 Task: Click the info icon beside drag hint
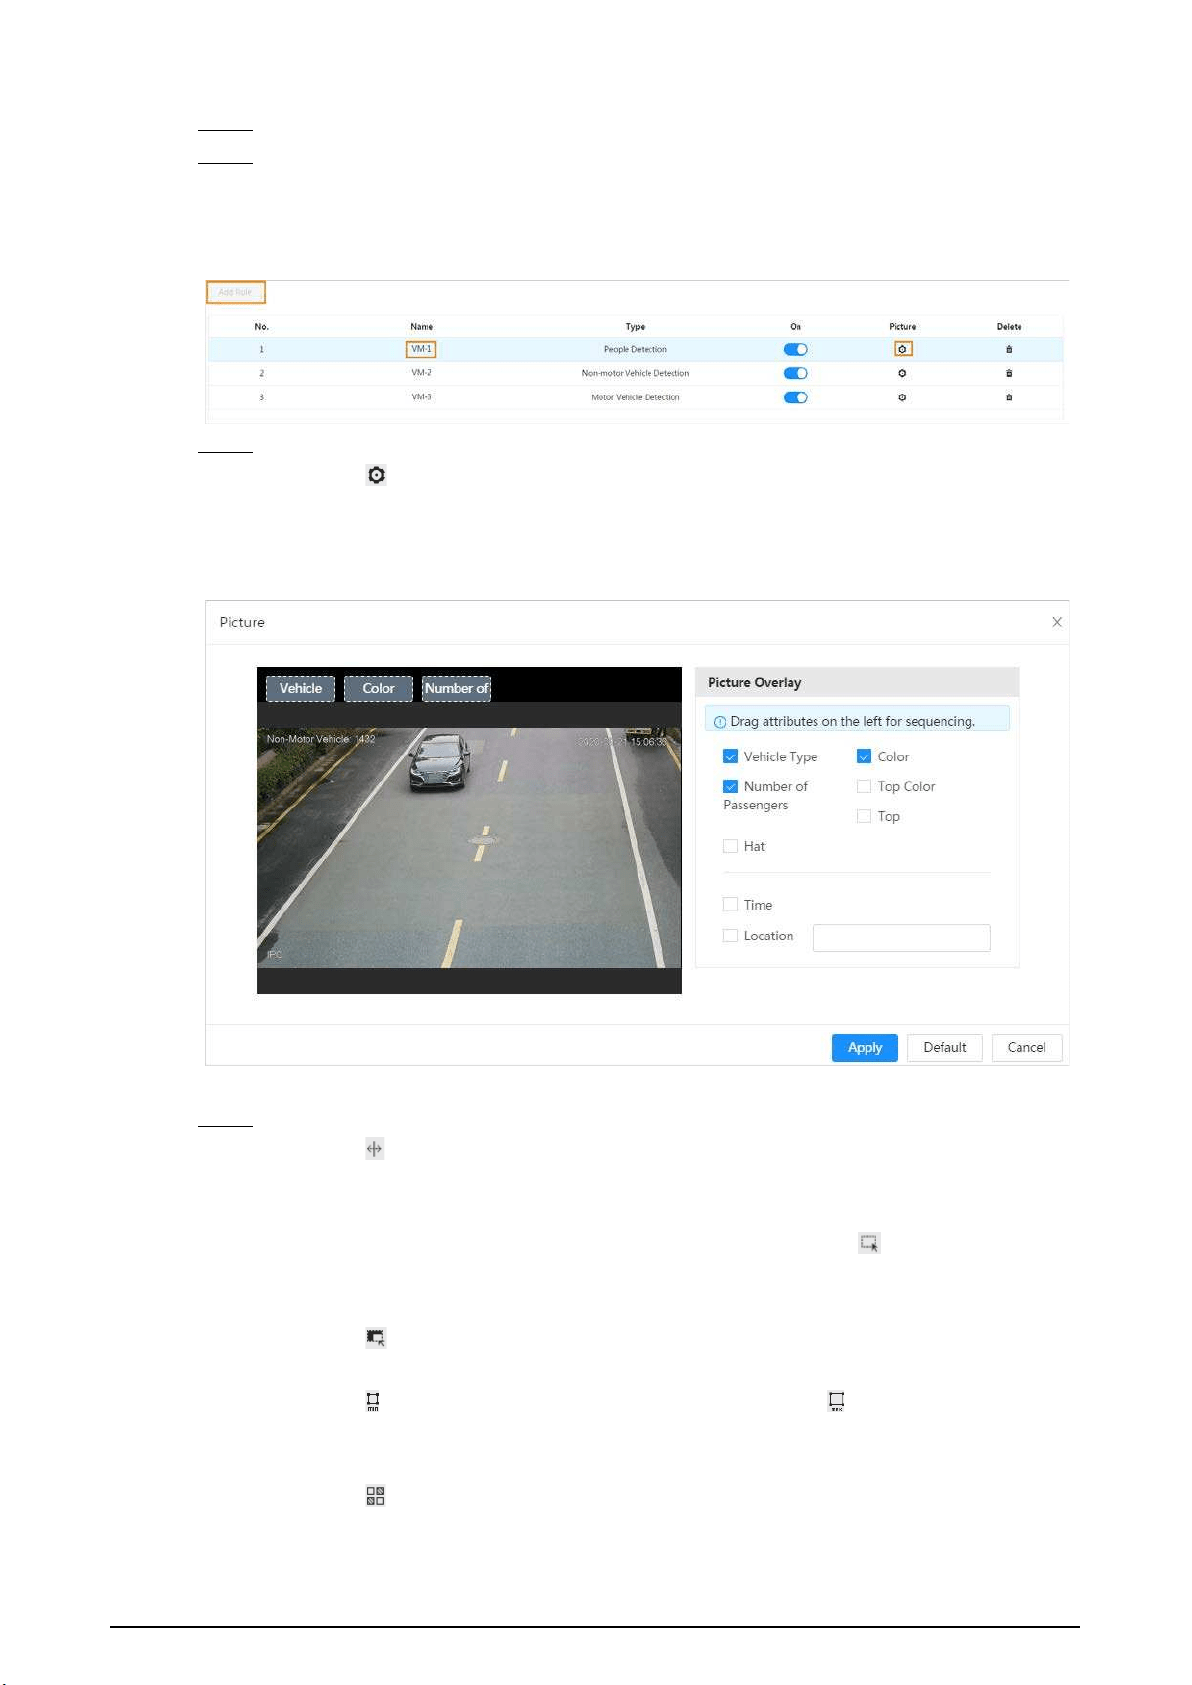[719, 722]
